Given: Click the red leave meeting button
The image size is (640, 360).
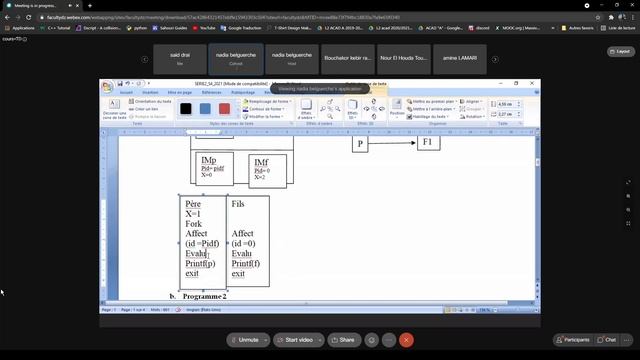Looking at the screenshot, I should [406, 340].
